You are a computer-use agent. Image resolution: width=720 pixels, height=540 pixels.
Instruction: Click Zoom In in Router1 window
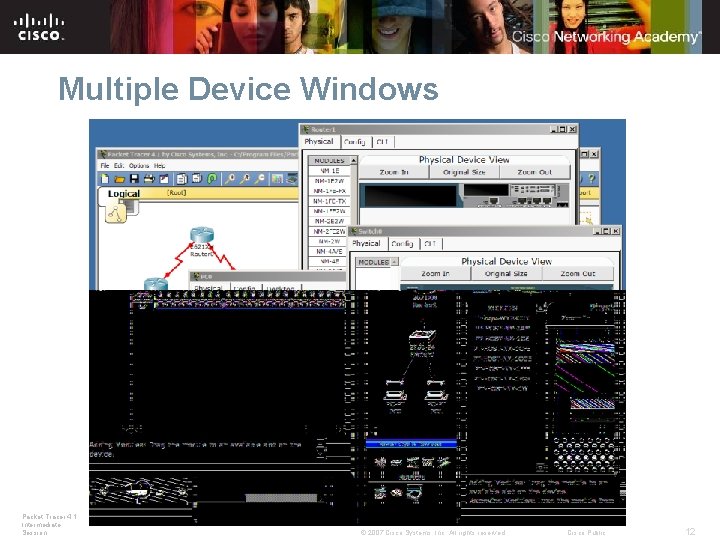[x=394, y=172]
